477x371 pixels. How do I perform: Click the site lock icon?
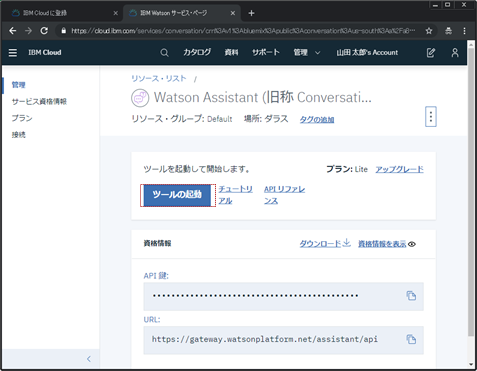pyautogui.click(x=63, y=31)
